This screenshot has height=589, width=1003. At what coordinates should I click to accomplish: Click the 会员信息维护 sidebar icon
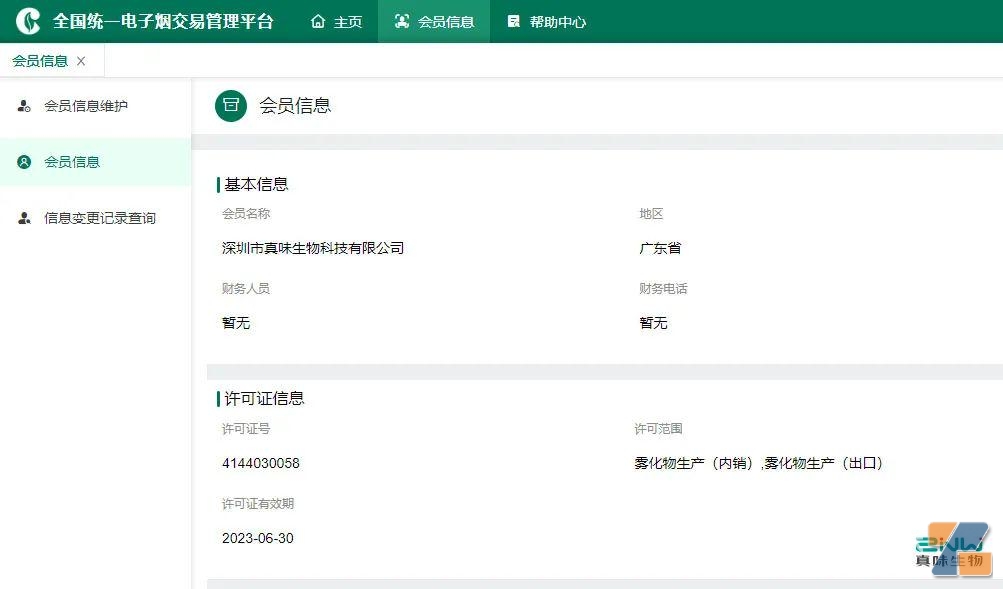tap(24, 106)
